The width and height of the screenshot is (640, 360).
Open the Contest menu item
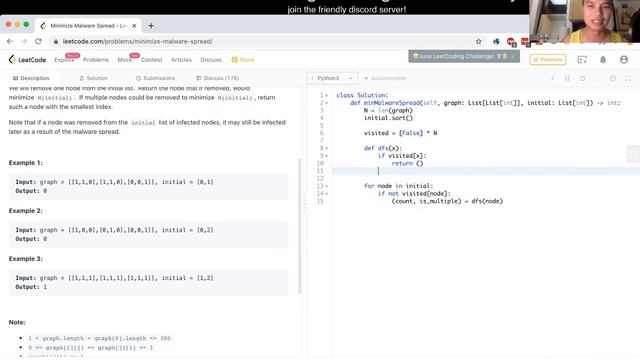pyautogui.click(x=151, y=60)
